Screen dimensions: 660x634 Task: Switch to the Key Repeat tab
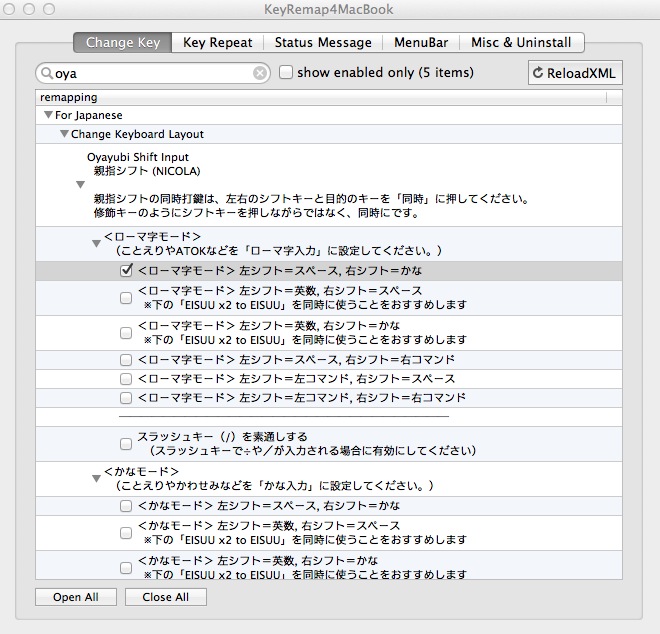pos(218,43)
